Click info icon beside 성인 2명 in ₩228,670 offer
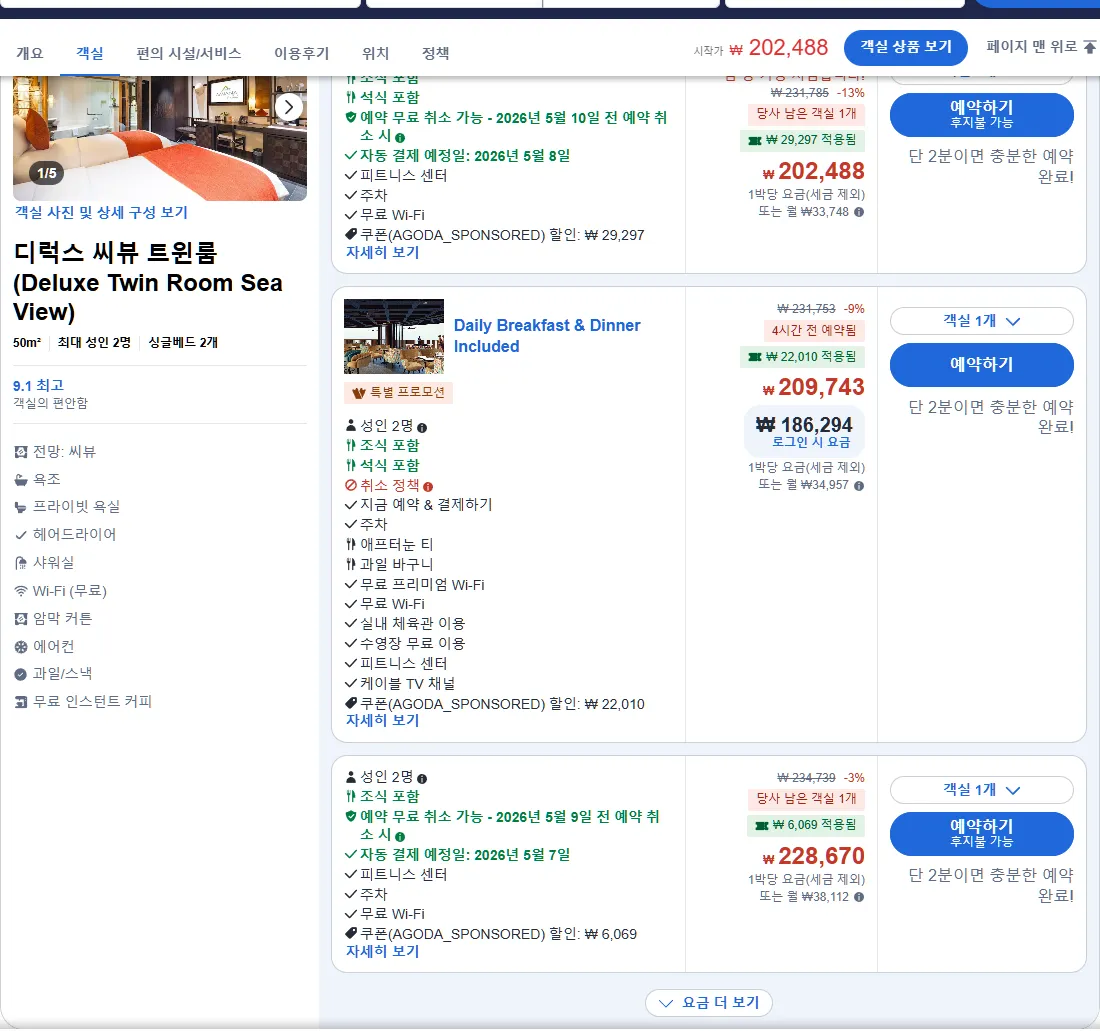 coord(422,779)
